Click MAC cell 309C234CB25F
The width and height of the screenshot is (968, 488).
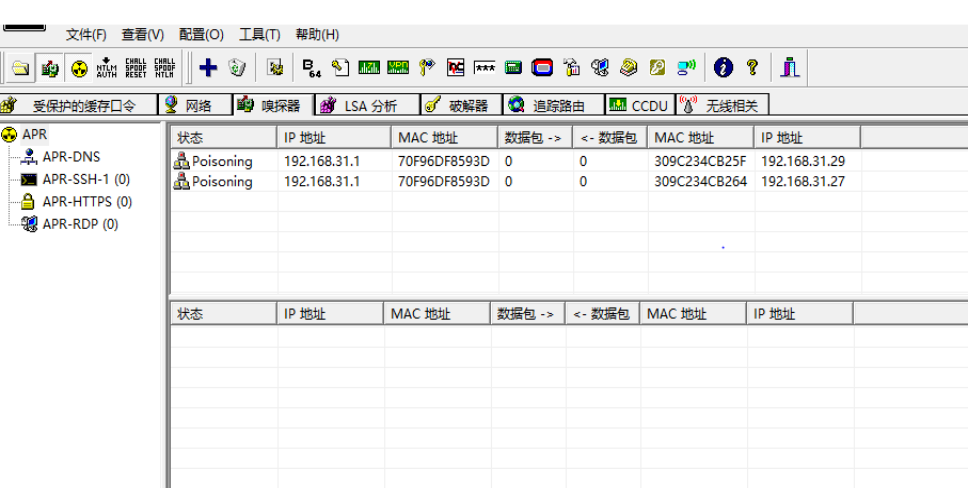[700, 161]
